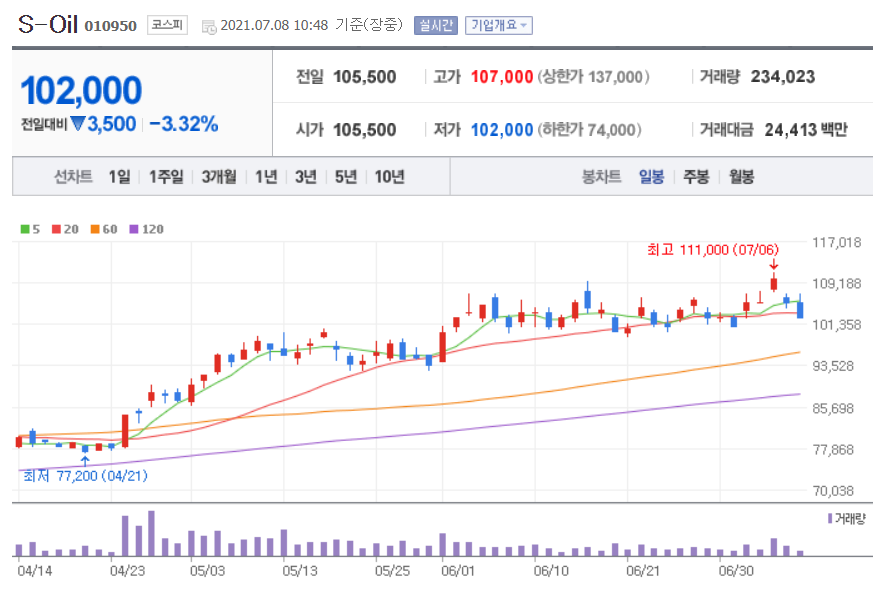Viewport: 873px width, 593px height.
Task: Click the 거래량 value 234,023
Action: 783,77
